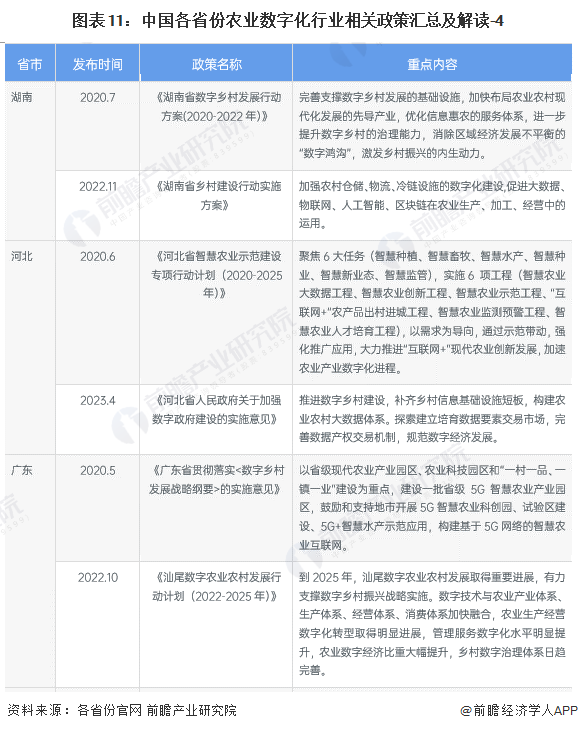Click policy 河北省人民政府关于加强数字政府建设的实施意见
This screenshot has width=578, height=731.
pos(216,409)
